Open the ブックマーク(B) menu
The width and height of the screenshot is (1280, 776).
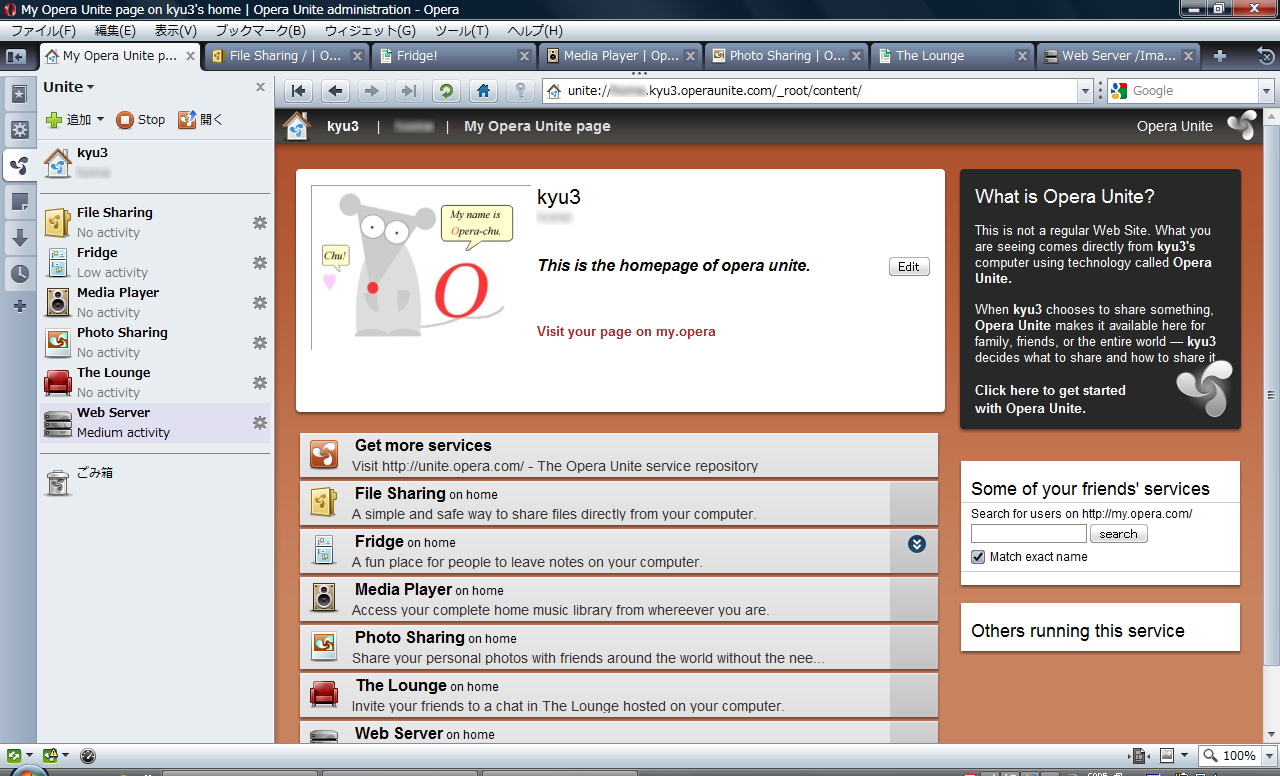[x=260, y=31]
